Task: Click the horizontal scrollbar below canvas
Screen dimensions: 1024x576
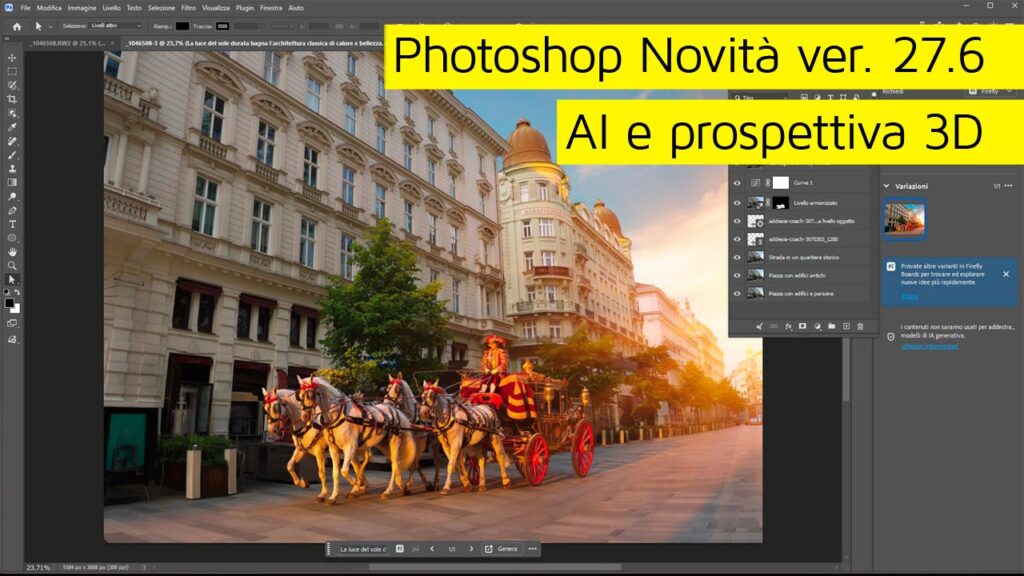Action: click(x=494, y=568)
